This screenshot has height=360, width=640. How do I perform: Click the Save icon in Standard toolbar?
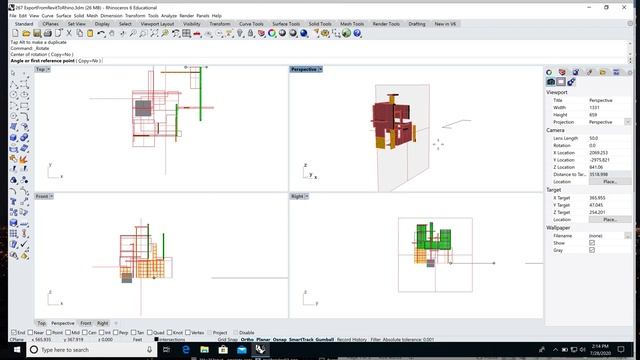pos(37,33)
